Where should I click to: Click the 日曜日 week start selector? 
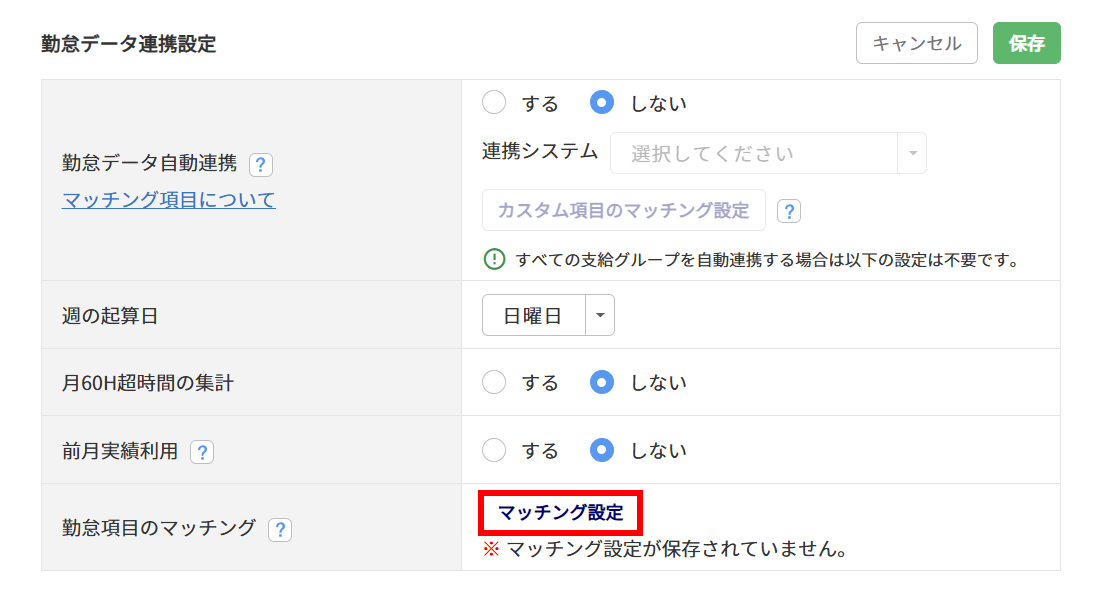[548, 316]
